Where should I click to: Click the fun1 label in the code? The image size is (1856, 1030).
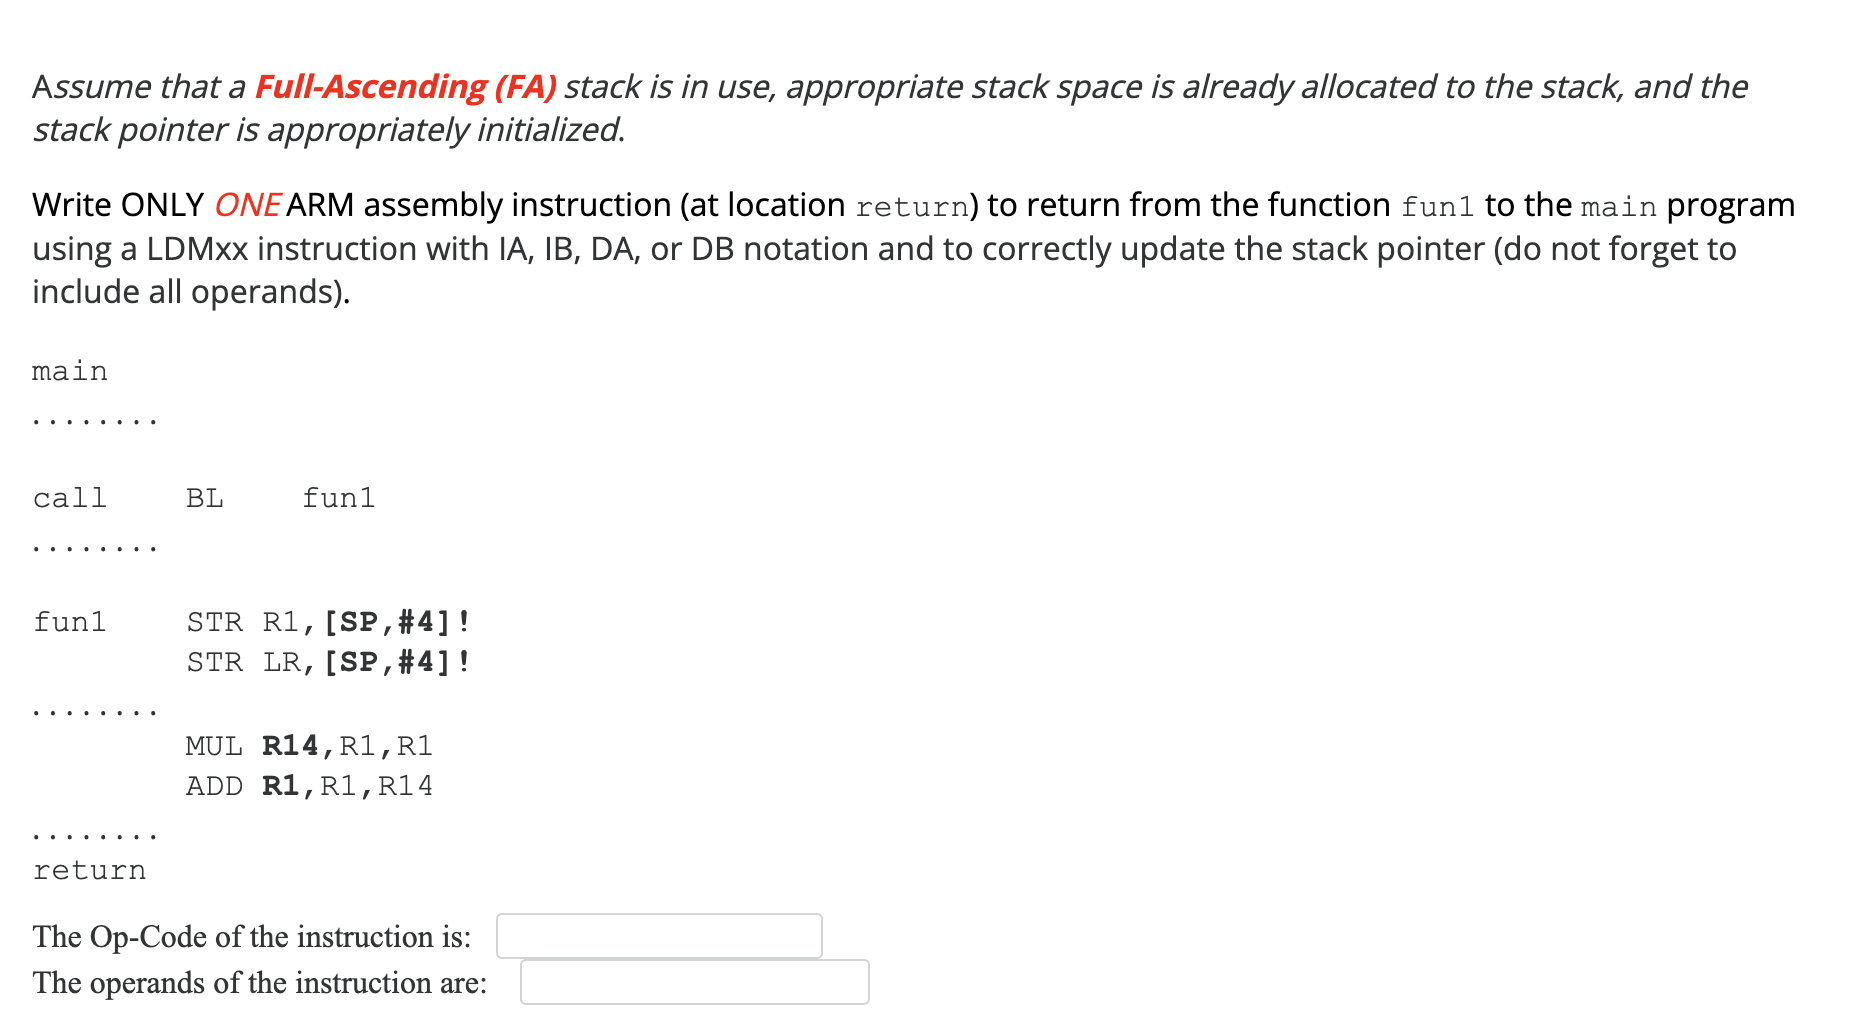click(69, 621)
